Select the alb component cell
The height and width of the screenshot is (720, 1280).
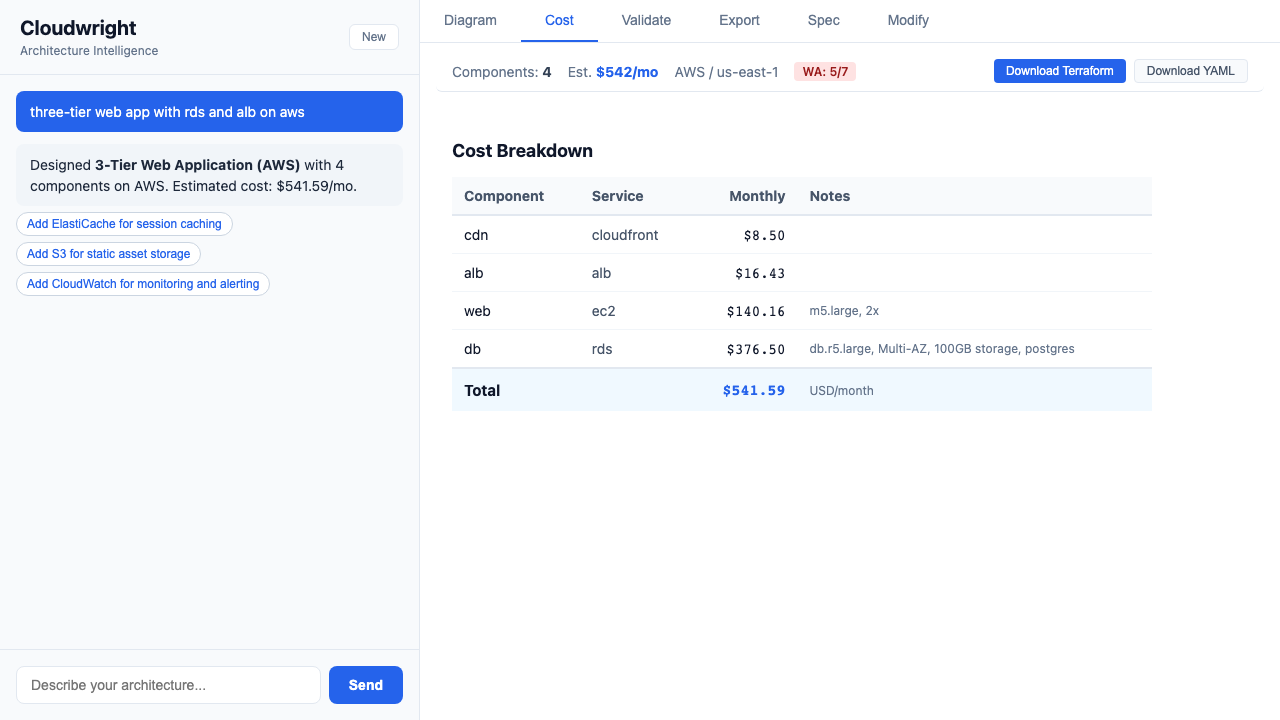point(474,273)
